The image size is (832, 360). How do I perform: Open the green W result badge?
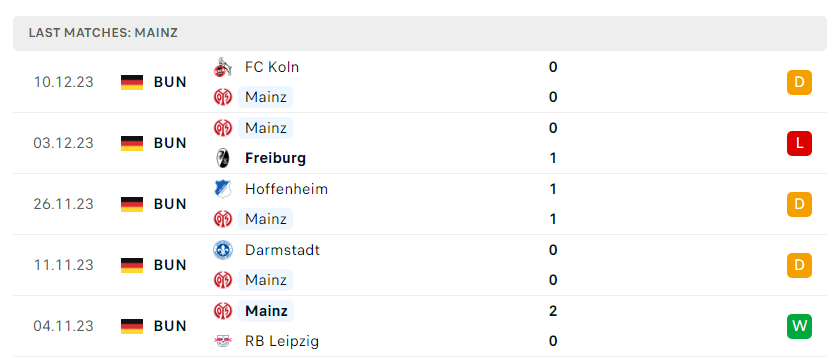tap(799, 326)
